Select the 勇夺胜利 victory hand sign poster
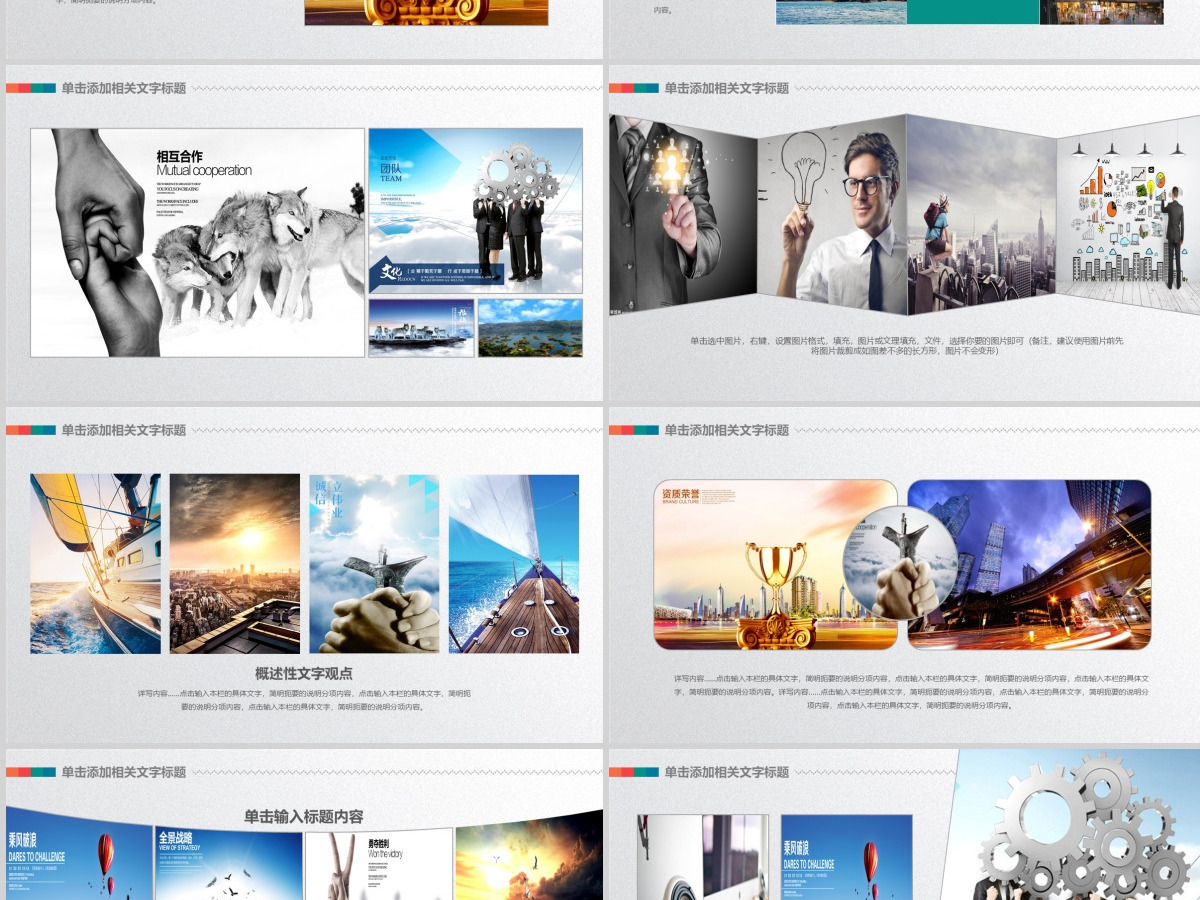The image size is (1200, 900). click(x=379, y=863)
